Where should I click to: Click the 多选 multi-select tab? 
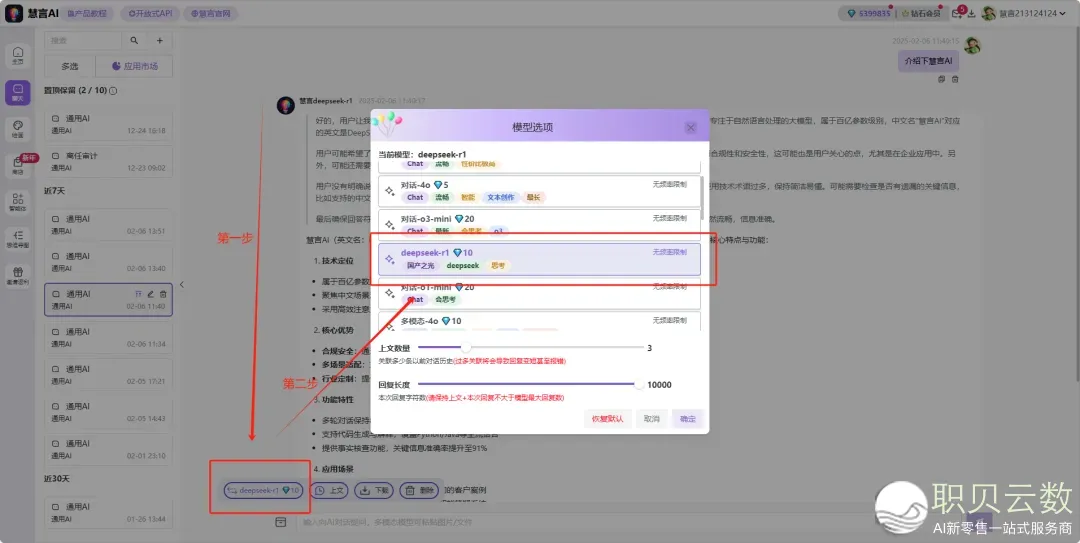pos(70,66)
